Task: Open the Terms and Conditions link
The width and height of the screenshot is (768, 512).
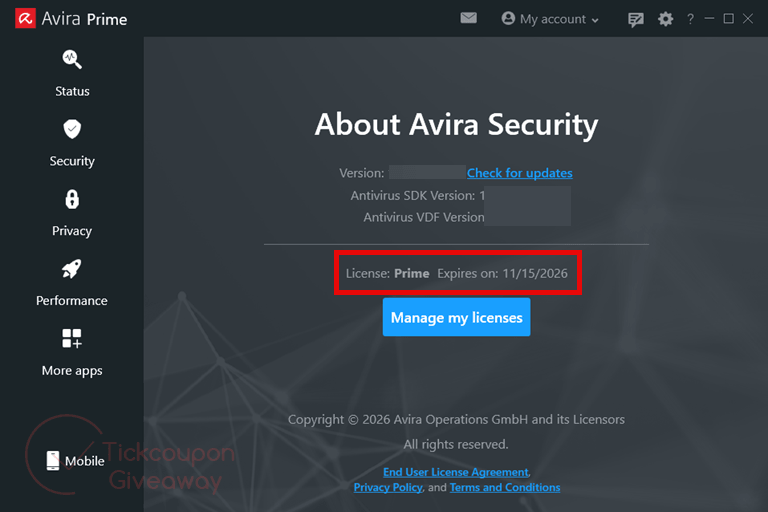Action: (505, 487)
